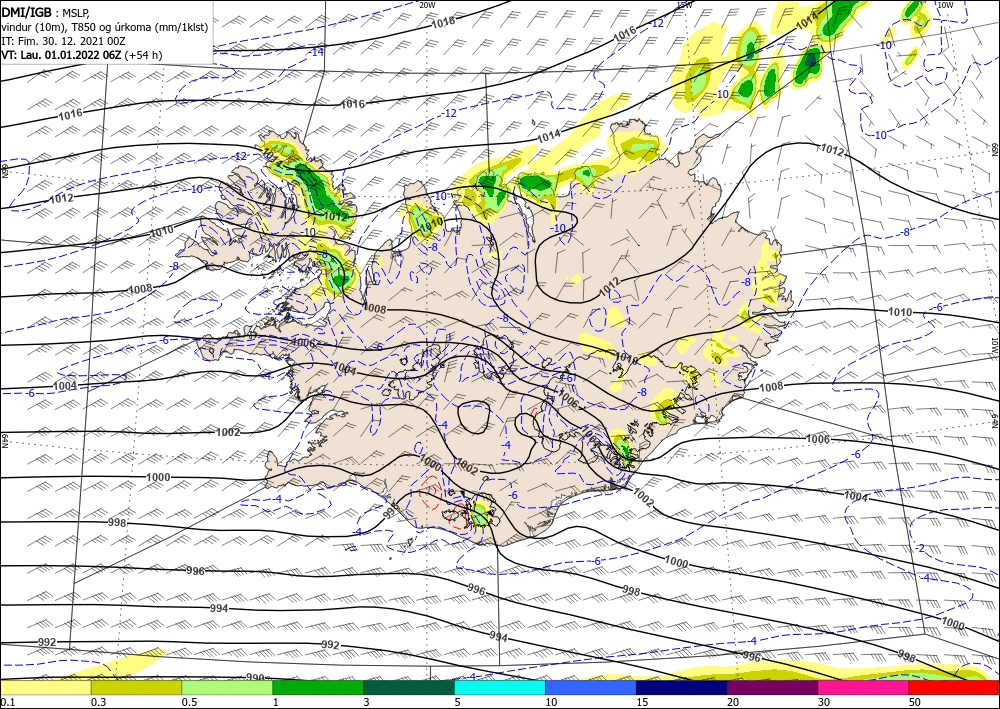Screen dimensions: 1000x709
Task: Click the light green 0.5 legend swatch
Action: pyautogui.click(x=227, y=688)
